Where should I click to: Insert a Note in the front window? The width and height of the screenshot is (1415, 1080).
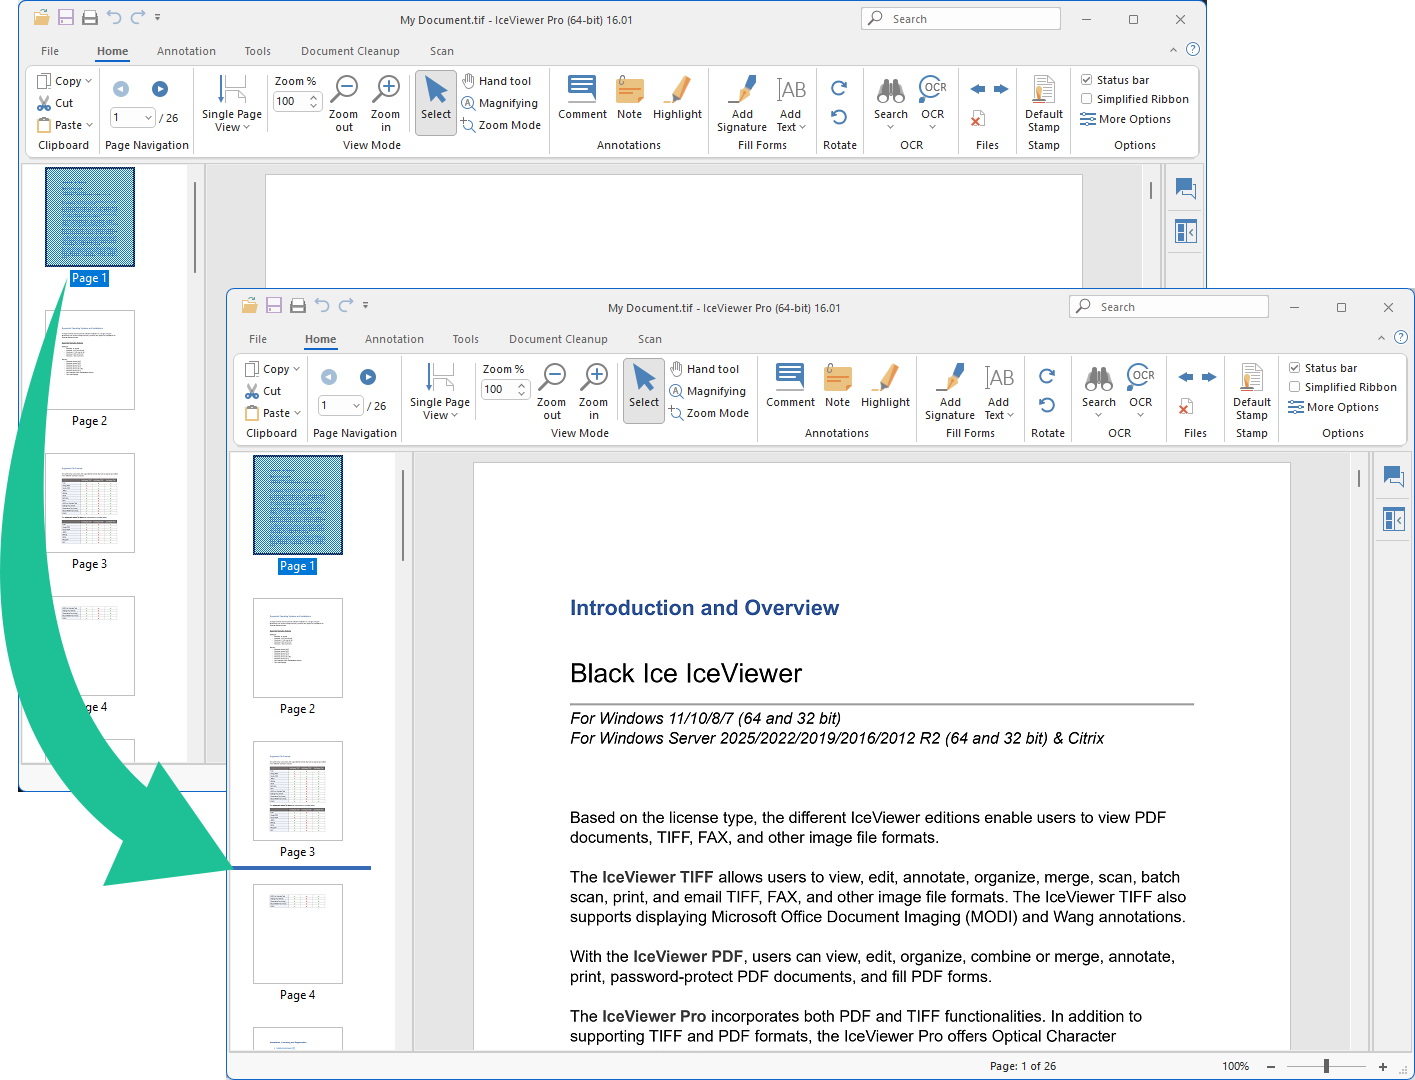click(838, 386)
